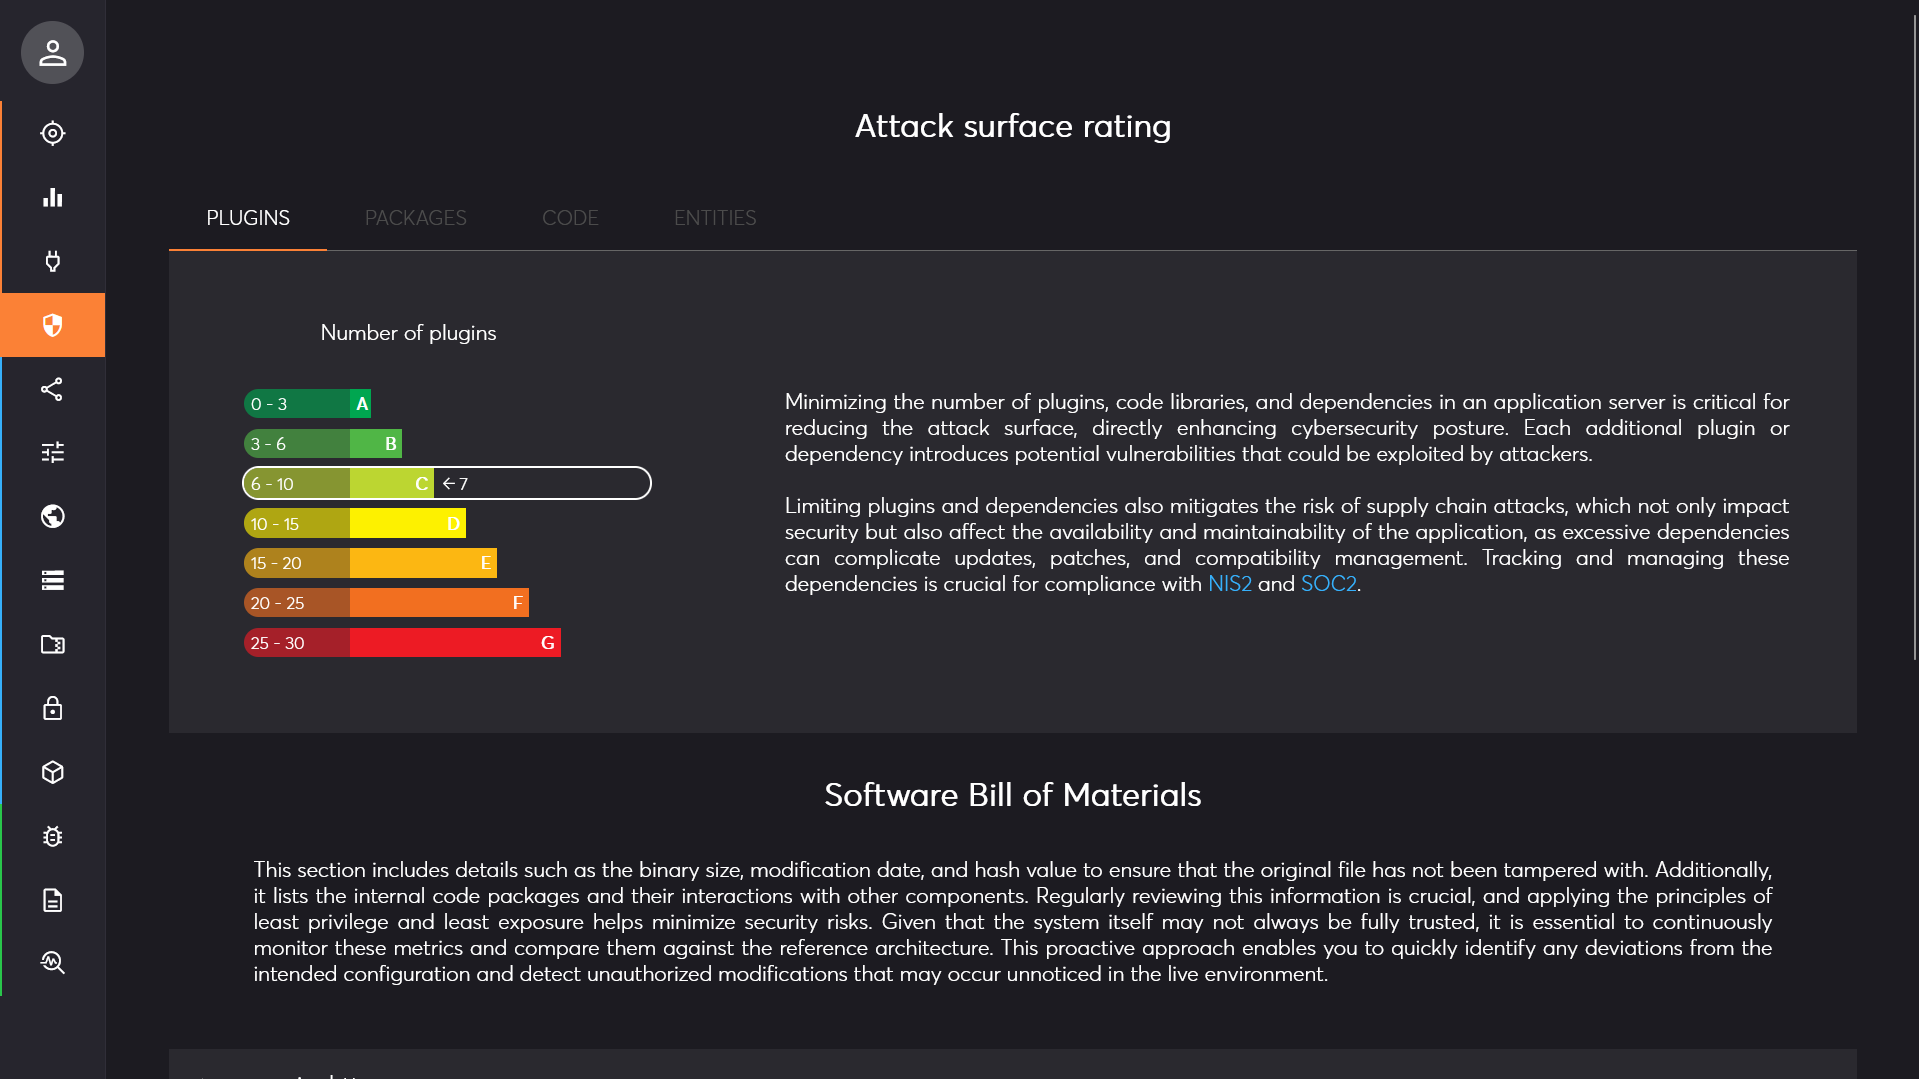Viewport: 1919px width, 1079px height.
Task: Open the globe sidebar icon
Action: [52, 516]
